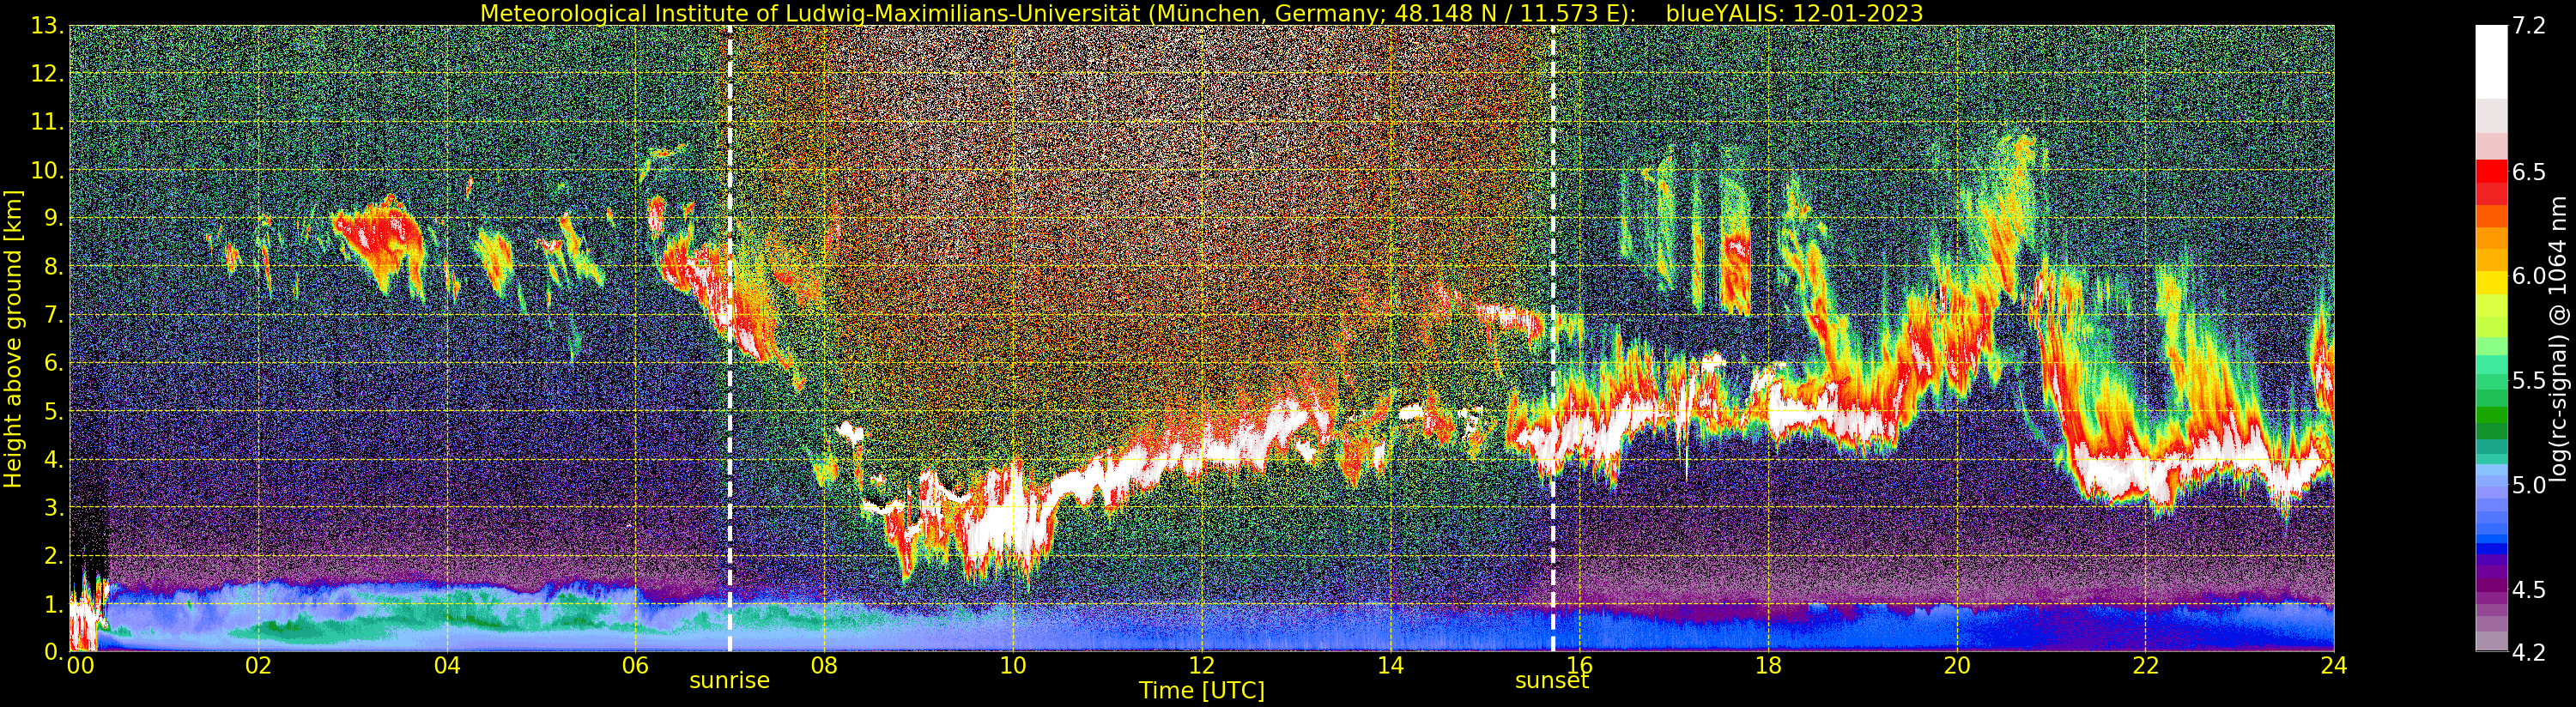Image resolution: width=2576 pixels, height=707 pixels.
Task: Click the white dashed sunset marker line
Action: (x=1553, y=338)
